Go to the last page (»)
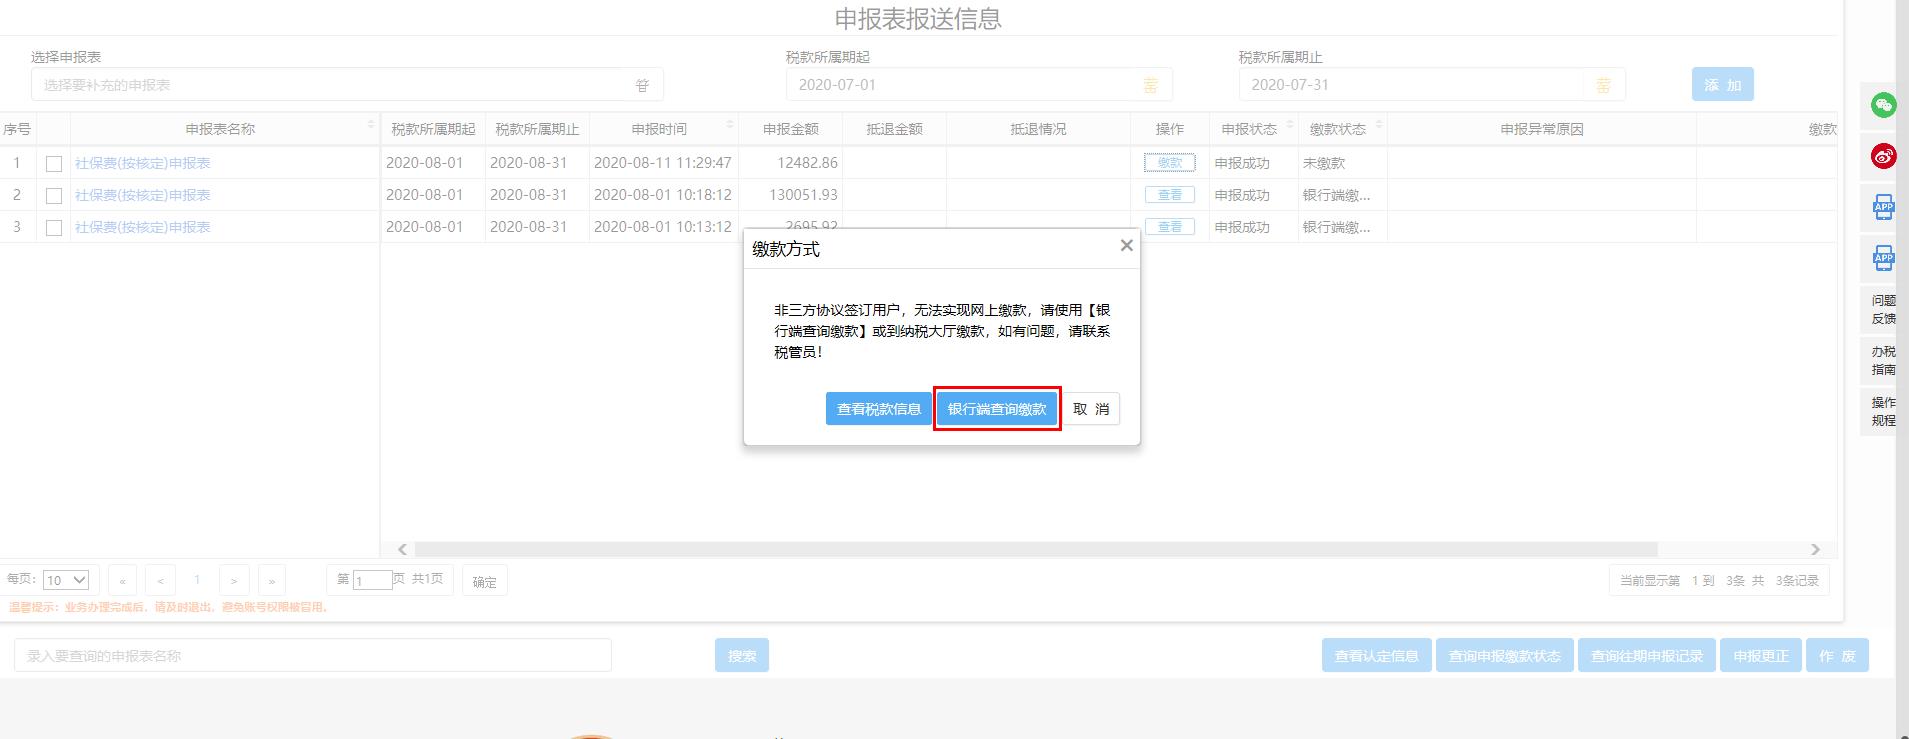Screen dimensions: 1909x739 [x=271, y=580]
